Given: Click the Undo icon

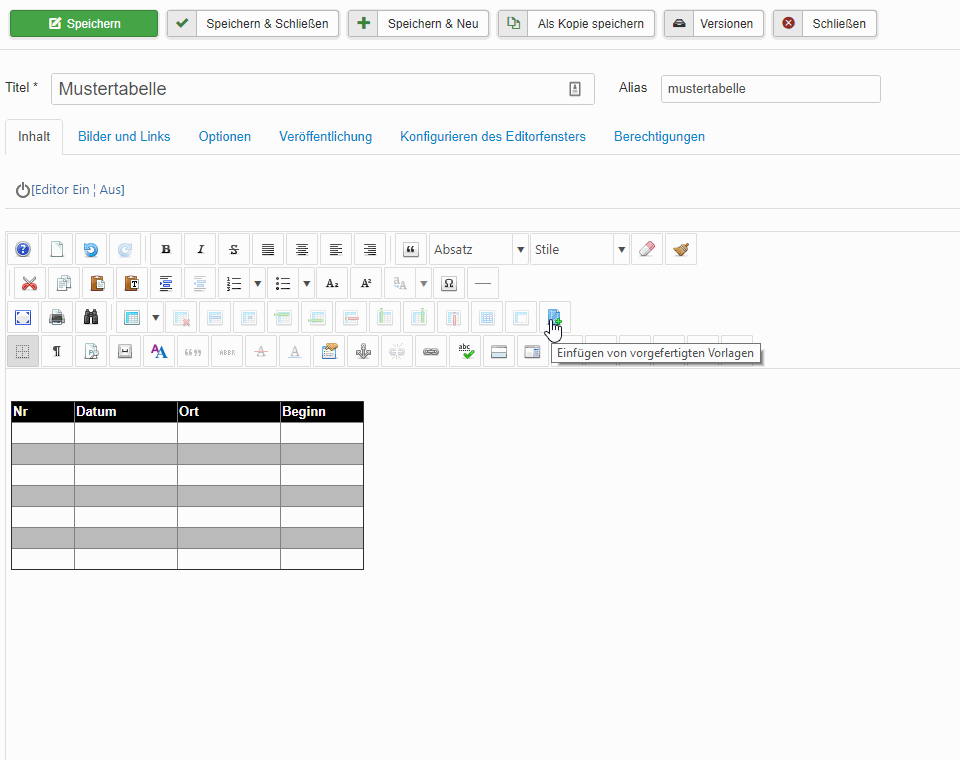Looking at the screenshot, I should click(x=91, y=250).
